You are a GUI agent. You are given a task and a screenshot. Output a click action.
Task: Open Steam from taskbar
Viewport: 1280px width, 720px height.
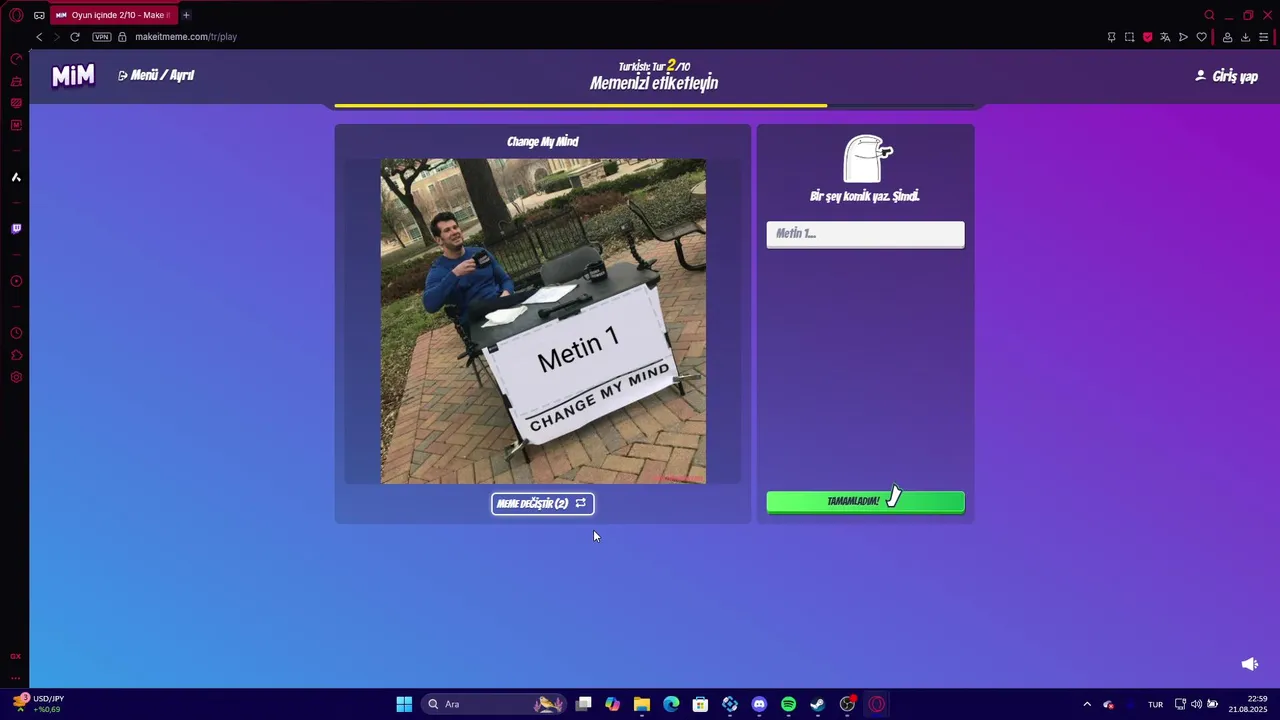coord(817,704)
